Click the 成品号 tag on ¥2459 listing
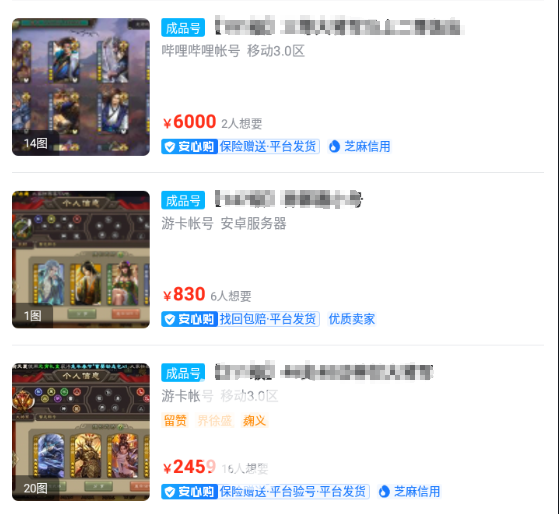The image size is (559, 514). point(183,373)
